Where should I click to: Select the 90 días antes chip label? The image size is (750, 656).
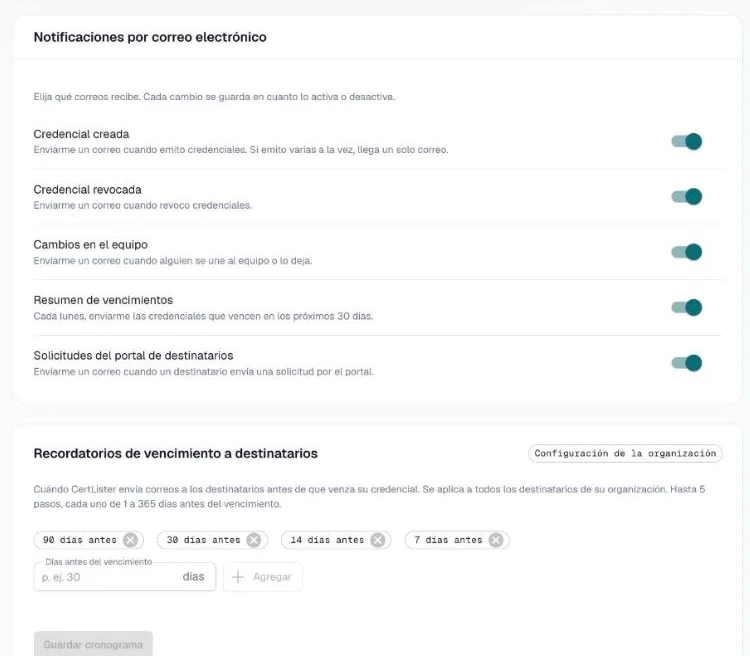pyautogui.click(x=80, y=540)
